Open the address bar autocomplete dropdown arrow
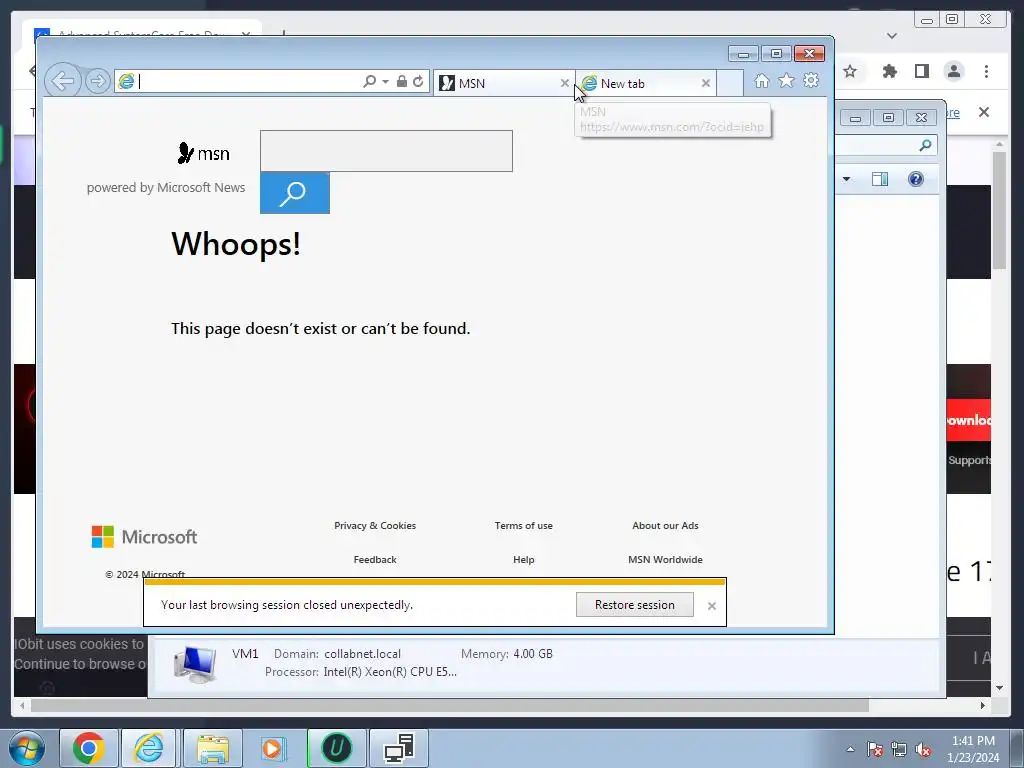 385,82
